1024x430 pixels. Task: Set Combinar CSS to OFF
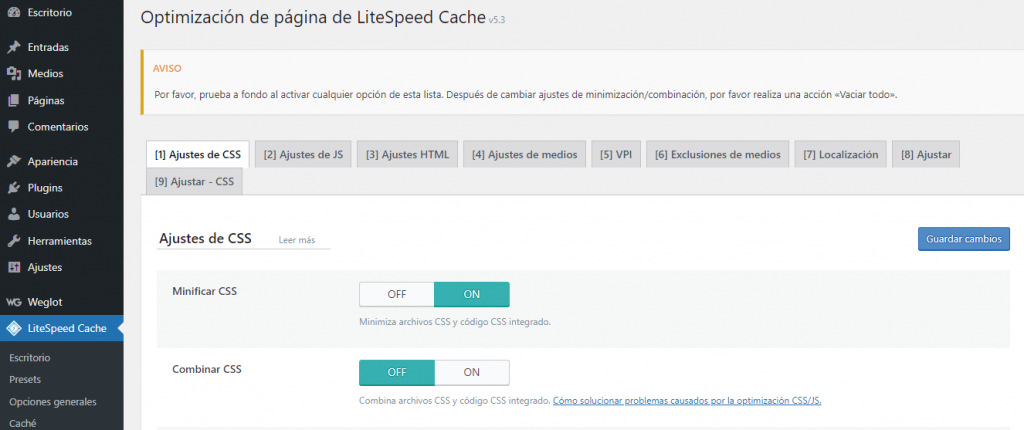pyautogui.click(x=396, y=372)
